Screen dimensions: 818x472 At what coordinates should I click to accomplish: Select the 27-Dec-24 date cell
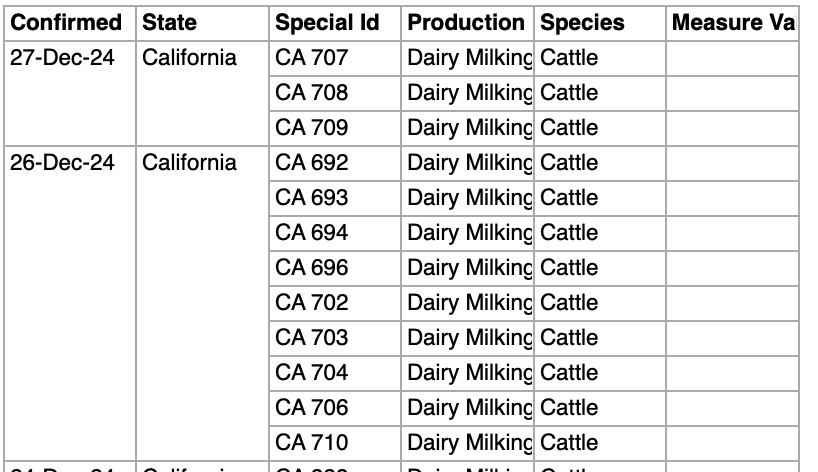(x=70, y=93)
